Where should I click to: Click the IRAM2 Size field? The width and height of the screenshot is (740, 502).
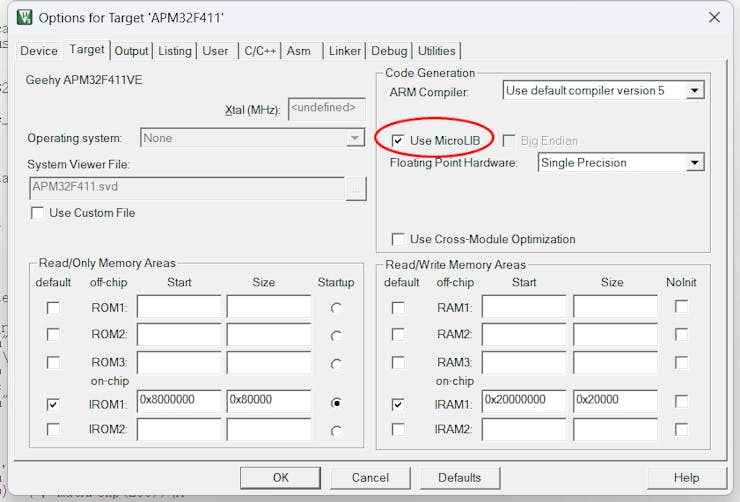(x=615, y=429)
